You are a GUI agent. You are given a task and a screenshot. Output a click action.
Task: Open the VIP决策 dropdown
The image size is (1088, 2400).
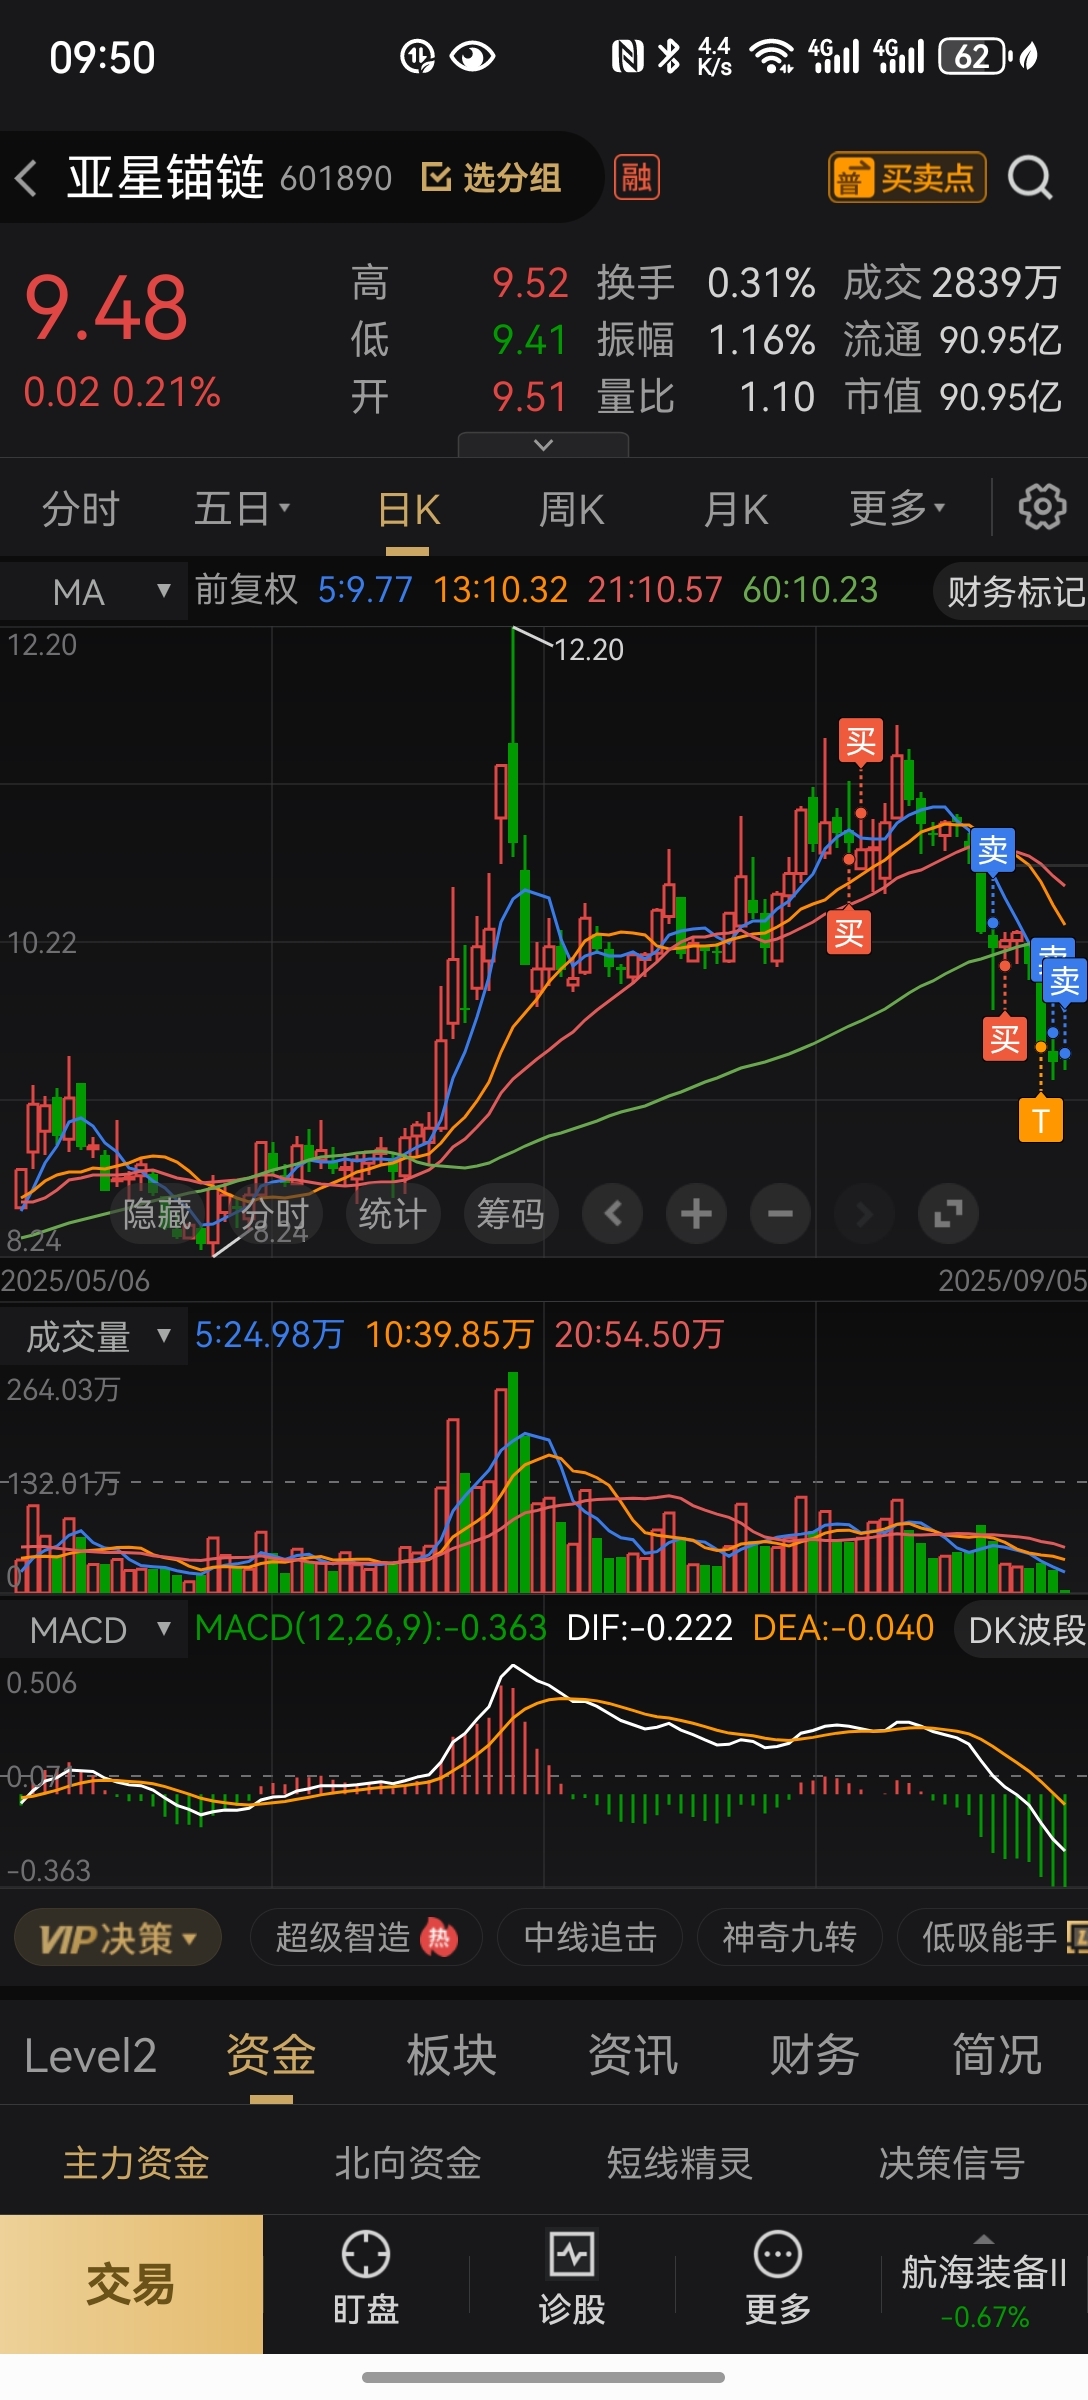[x=118, y=1938]
